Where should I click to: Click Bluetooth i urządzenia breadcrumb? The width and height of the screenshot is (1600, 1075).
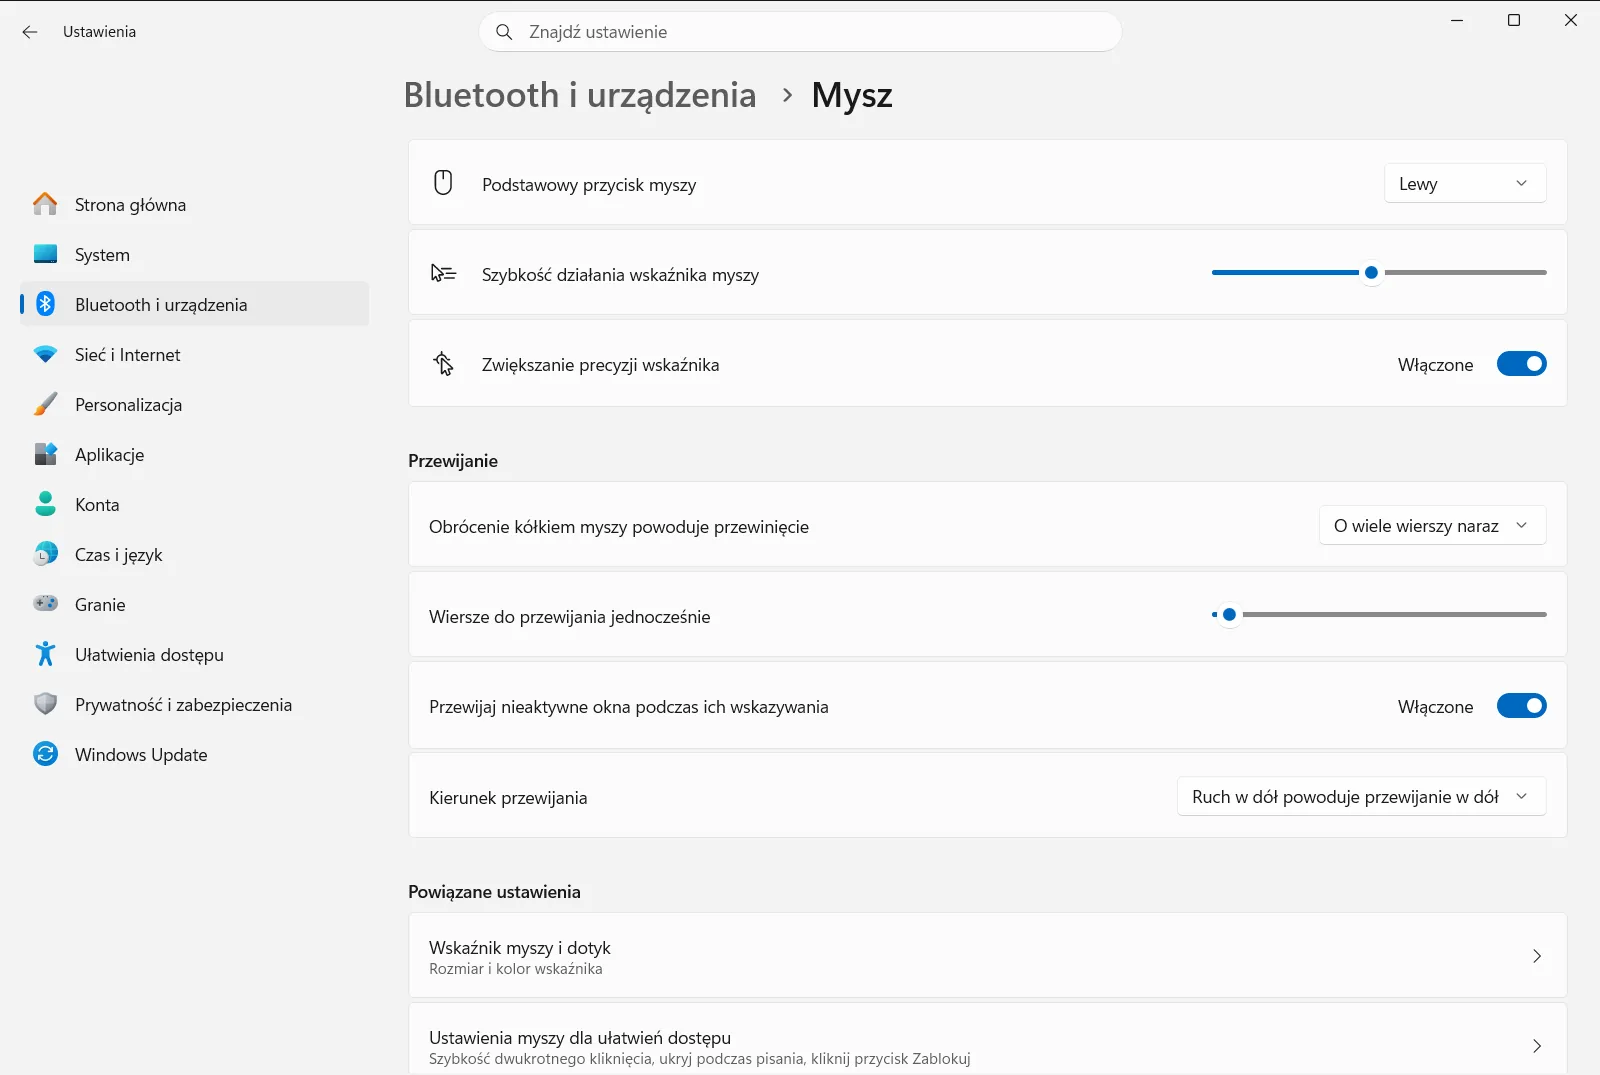click(x=580, y=95)
